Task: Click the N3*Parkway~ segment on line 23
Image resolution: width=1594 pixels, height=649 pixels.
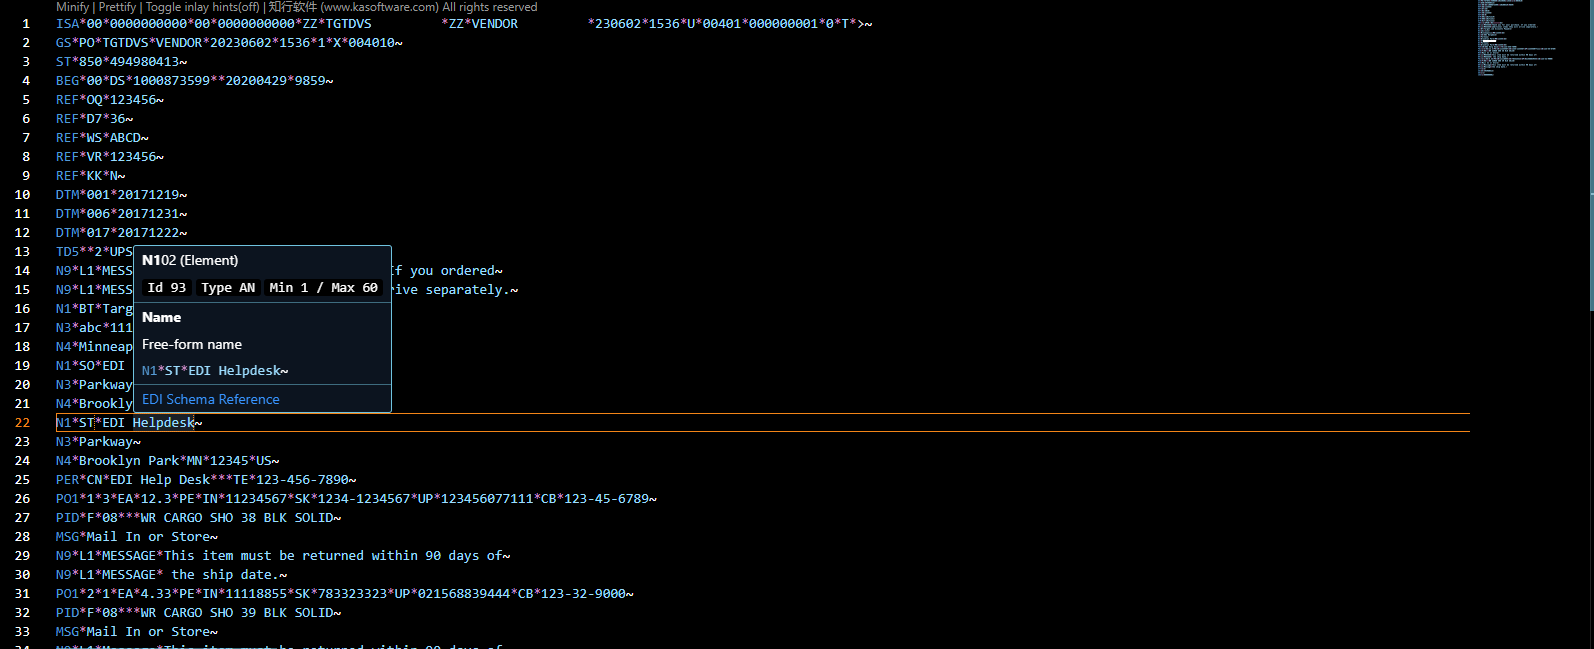Action: pyautogui.click(x=98, y=441)
